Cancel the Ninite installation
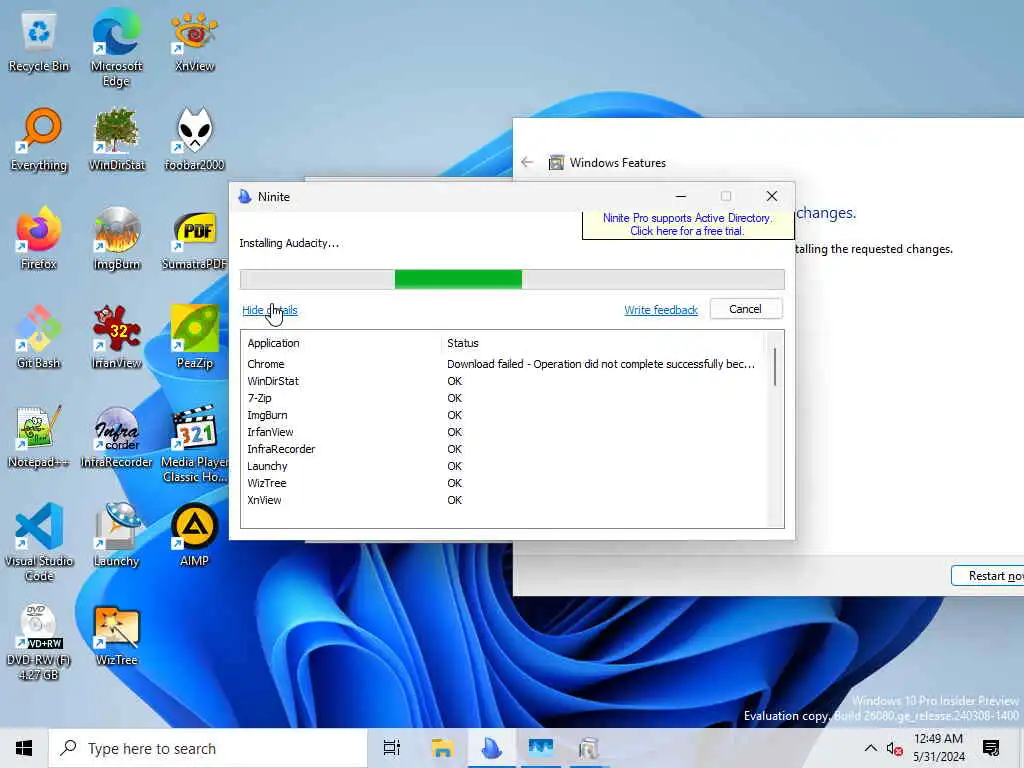Viewport: 1024px width, 768px height. (x=745, y=309)
